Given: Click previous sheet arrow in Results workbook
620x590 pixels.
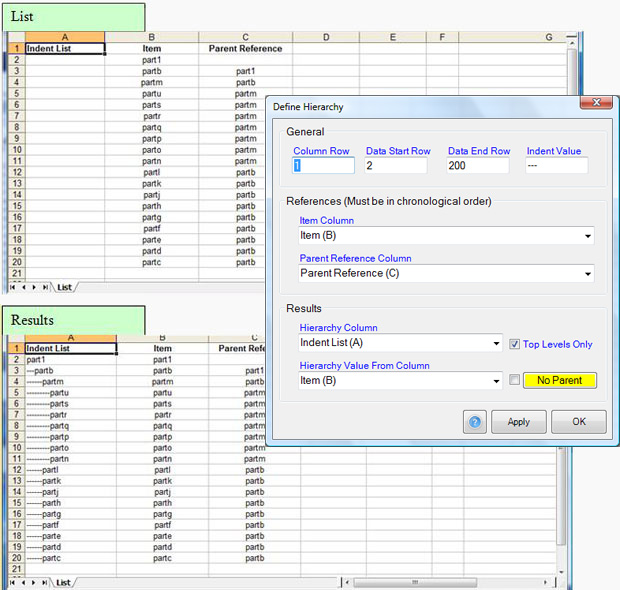Looking at the screenshot, I should (x=23, y=582).
